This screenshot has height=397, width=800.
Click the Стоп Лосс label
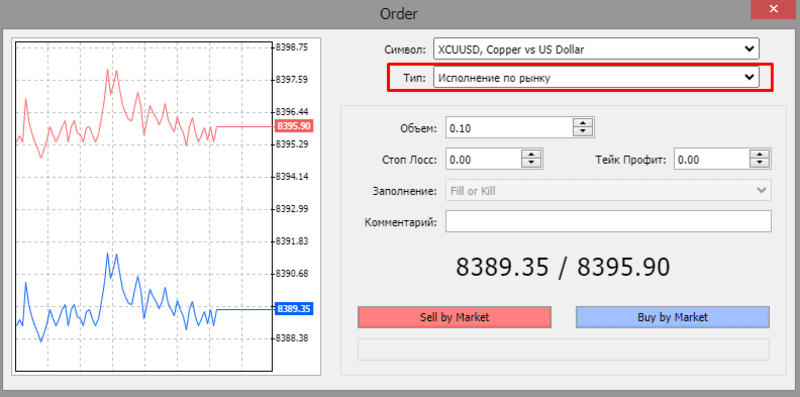tap(409, 160)
